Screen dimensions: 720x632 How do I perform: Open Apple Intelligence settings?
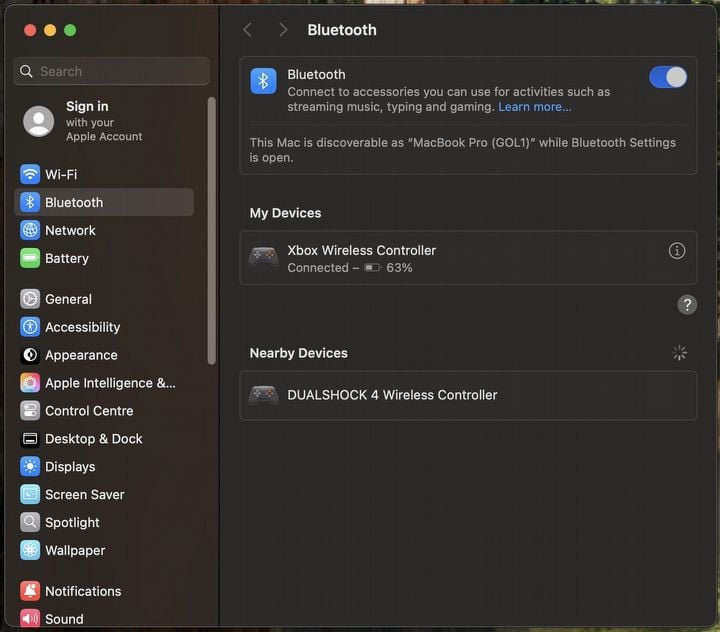[x=109, y=383]
